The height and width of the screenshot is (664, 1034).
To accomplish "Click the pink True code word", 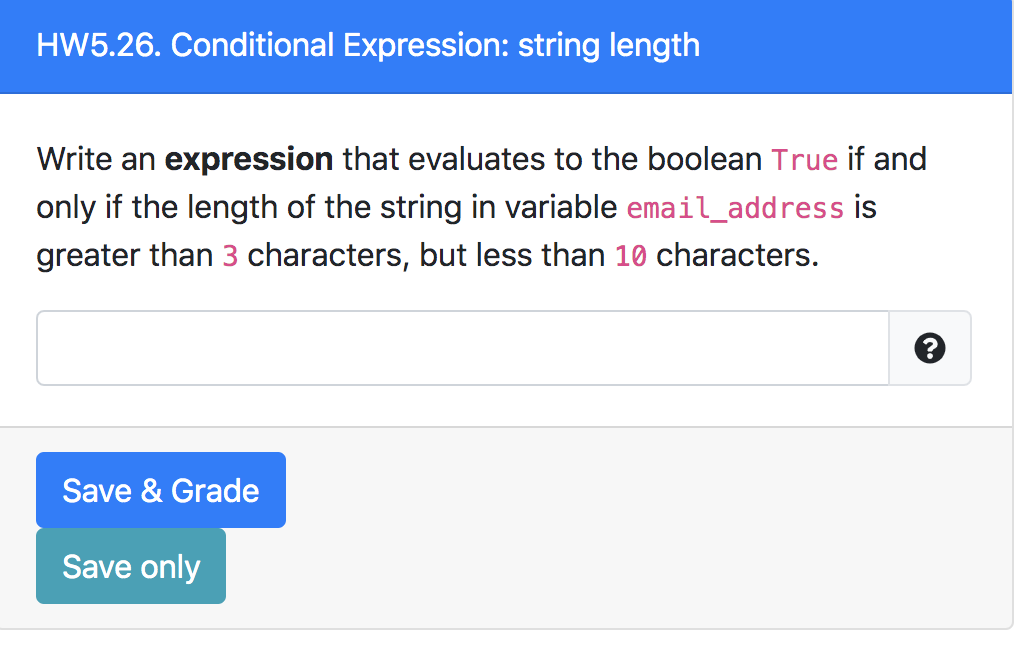I will (x=805, y=160).
